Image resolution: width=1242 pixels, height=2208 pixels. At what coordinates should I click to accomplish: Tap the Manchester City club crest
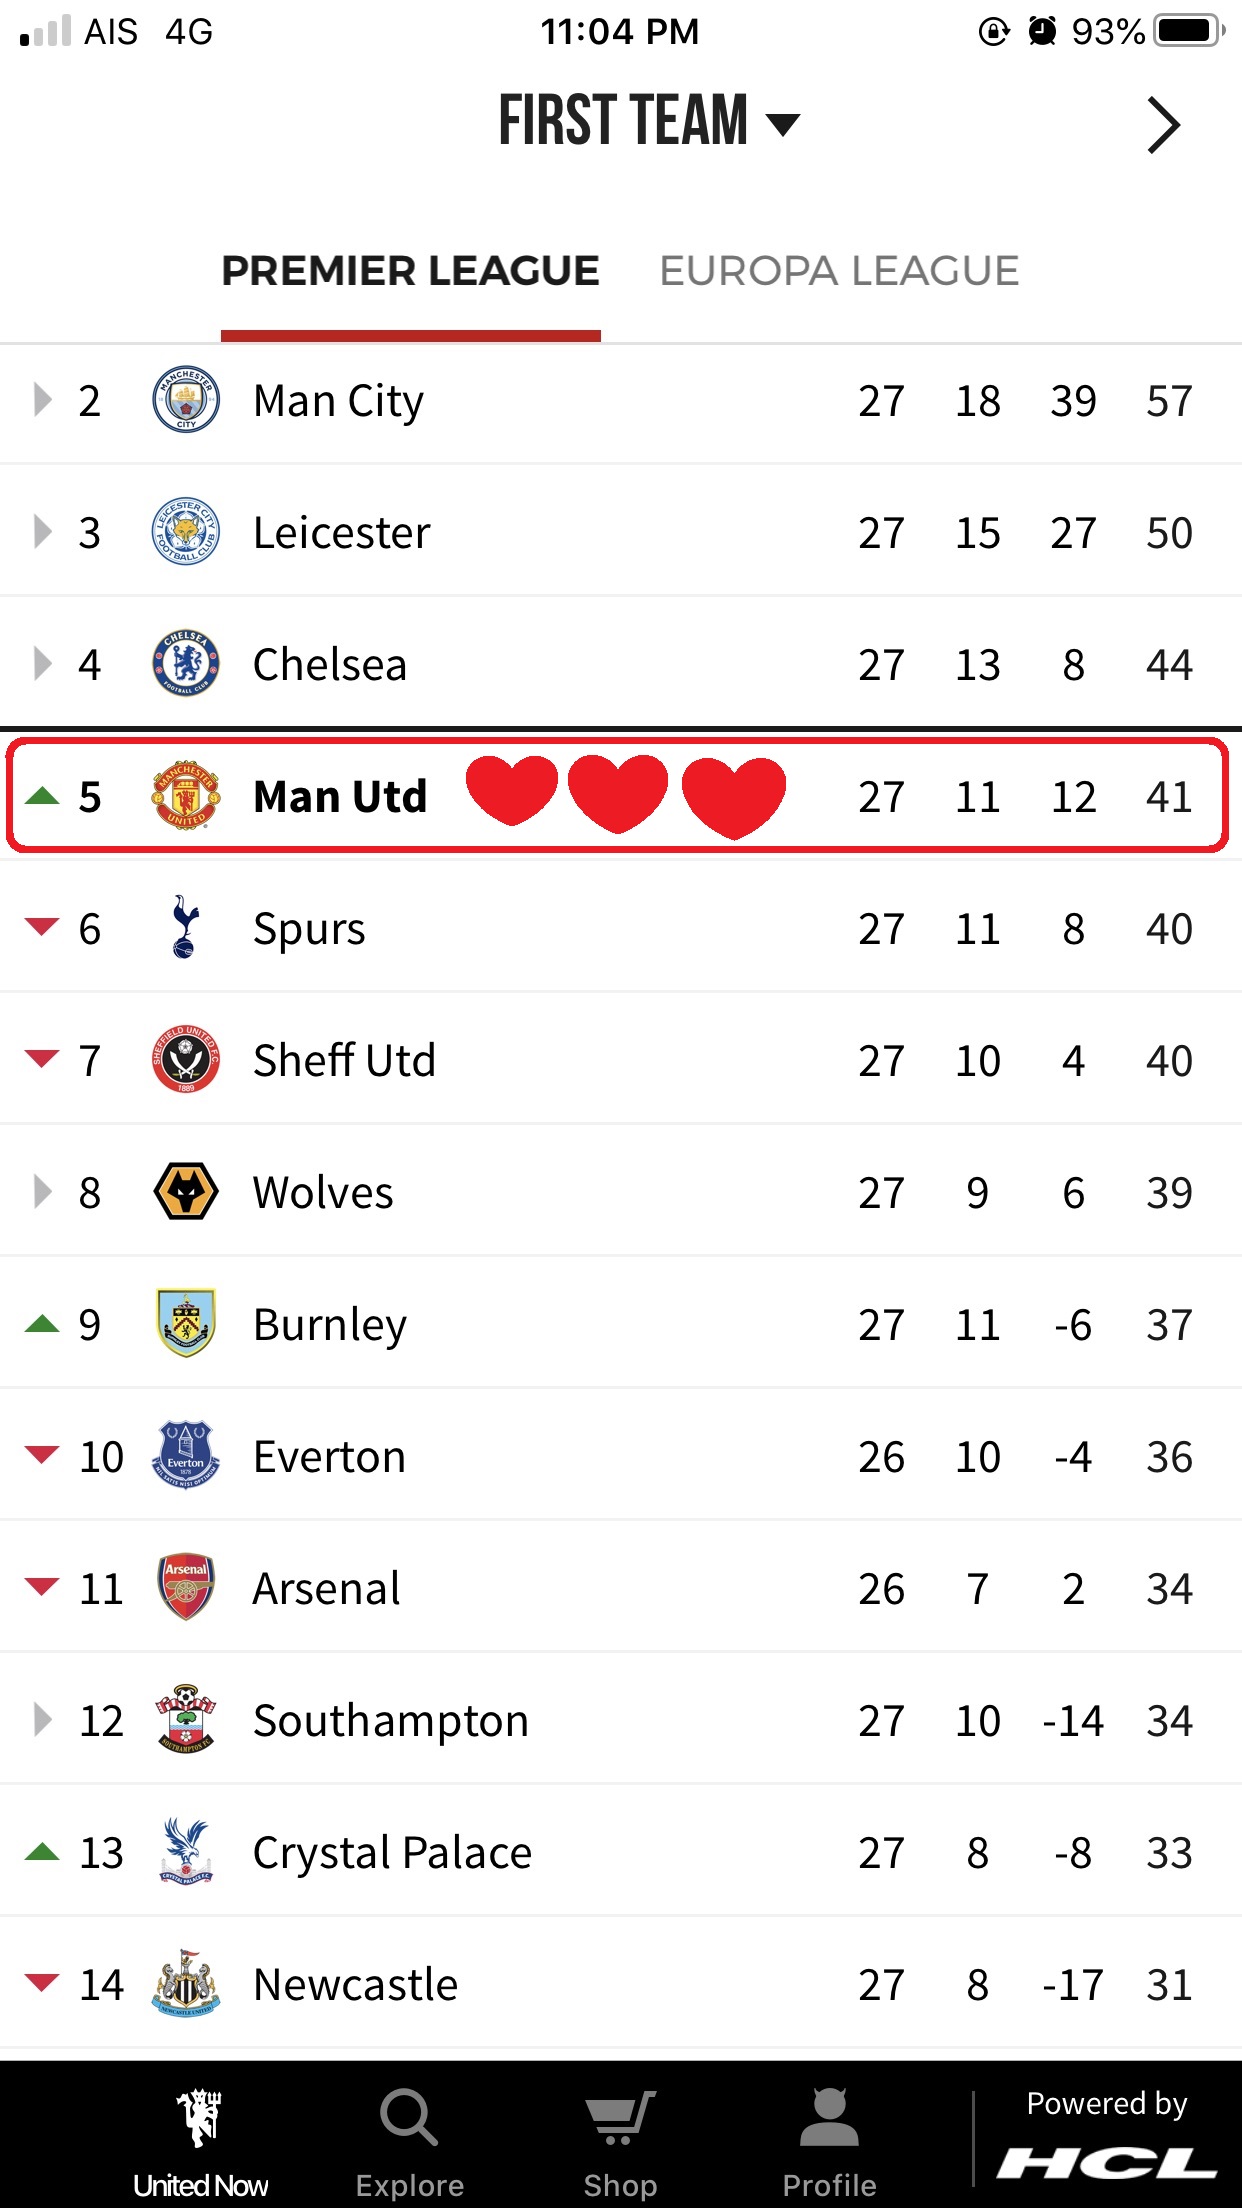186,400
